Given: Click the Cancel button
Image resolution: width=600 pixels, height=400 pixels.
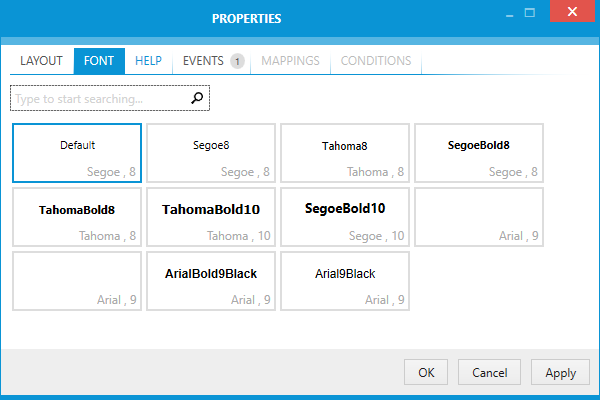Looking at the screenshot, I should [x=489, y=372].
